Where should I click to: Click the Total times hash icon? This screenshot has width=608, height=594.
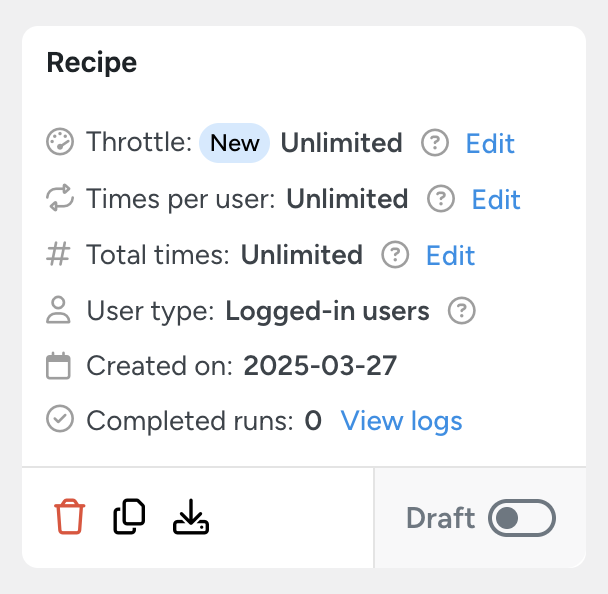60,255
